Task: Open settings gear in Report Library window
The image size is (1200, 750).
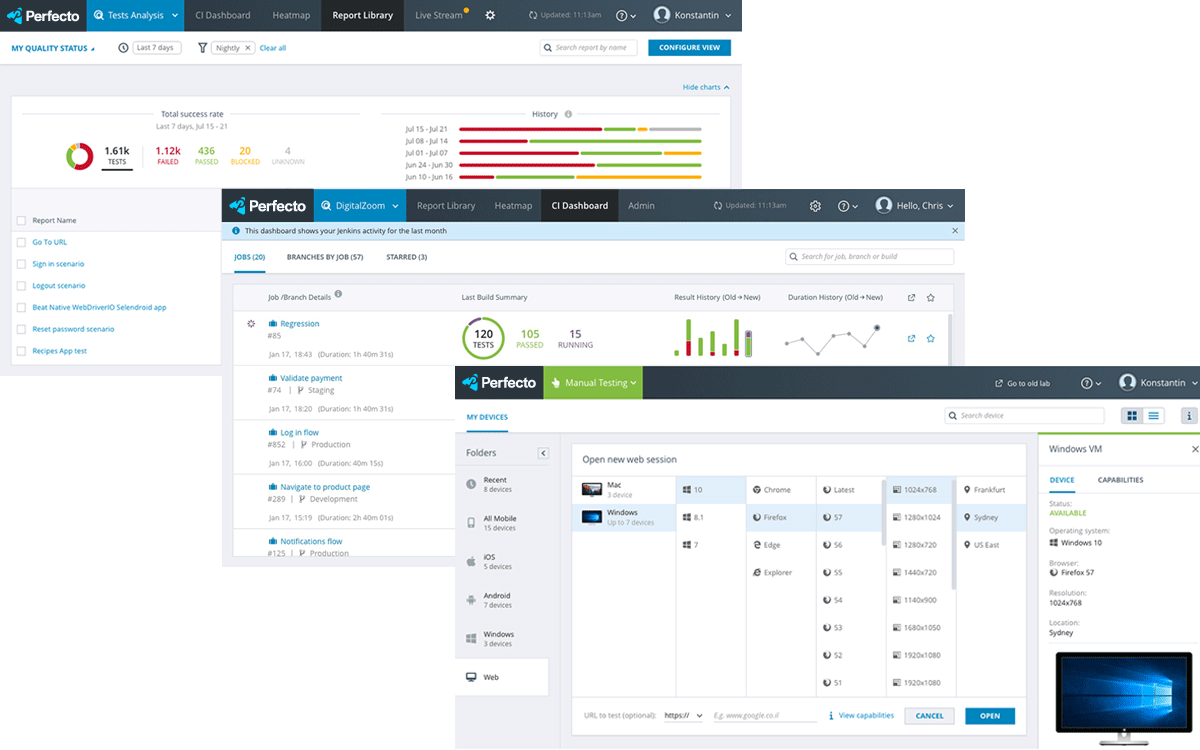Action: [x=490, y=15]
